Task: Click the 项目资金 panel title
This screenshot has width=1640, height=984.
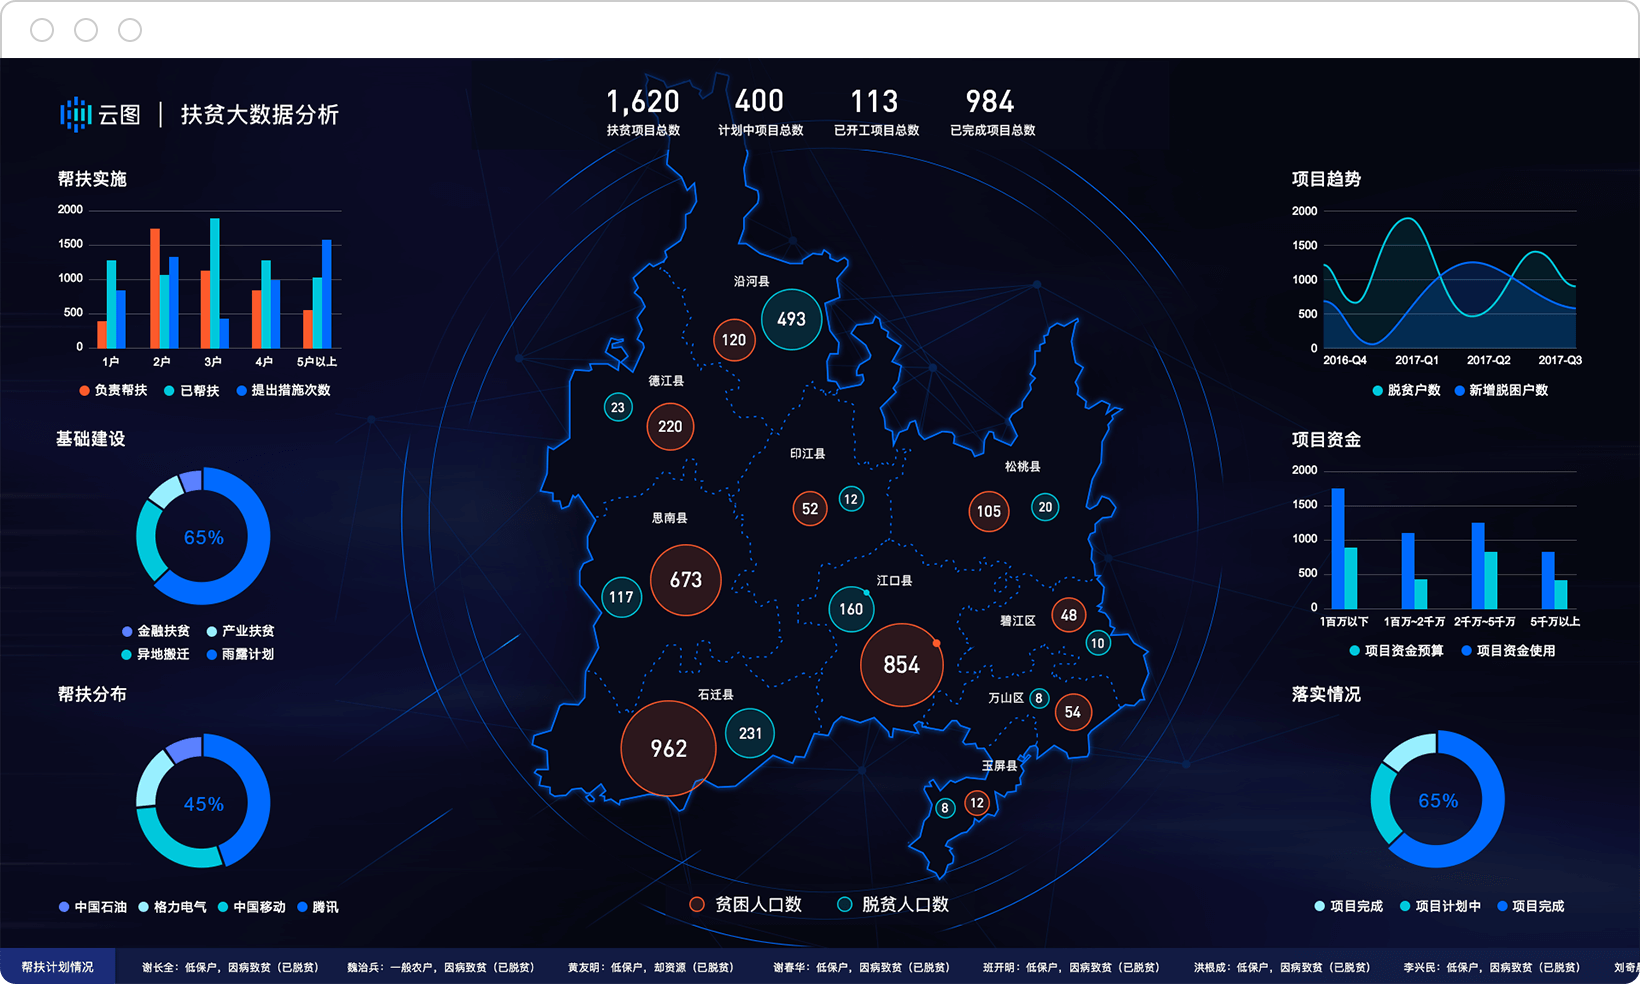Action: pos(1326,440)
